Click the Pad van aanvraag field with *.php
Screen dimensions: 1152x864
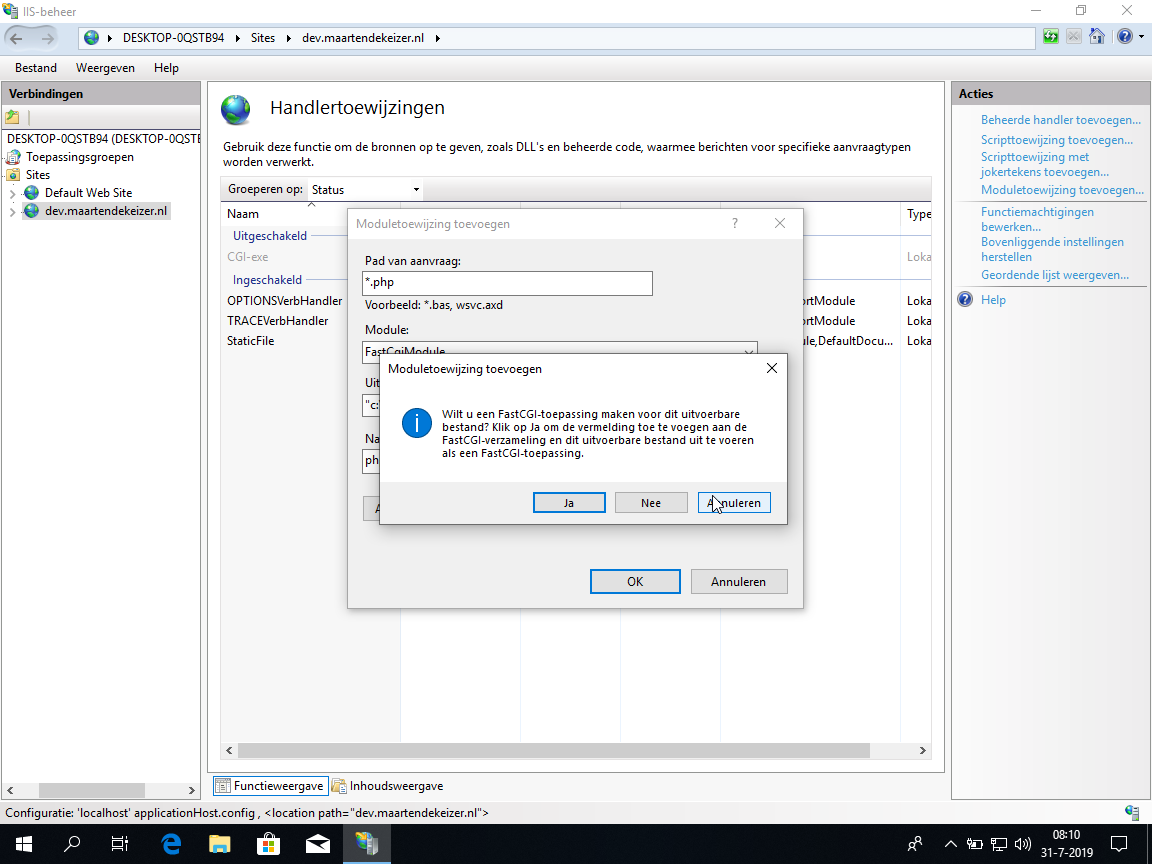tap(507, 283)
